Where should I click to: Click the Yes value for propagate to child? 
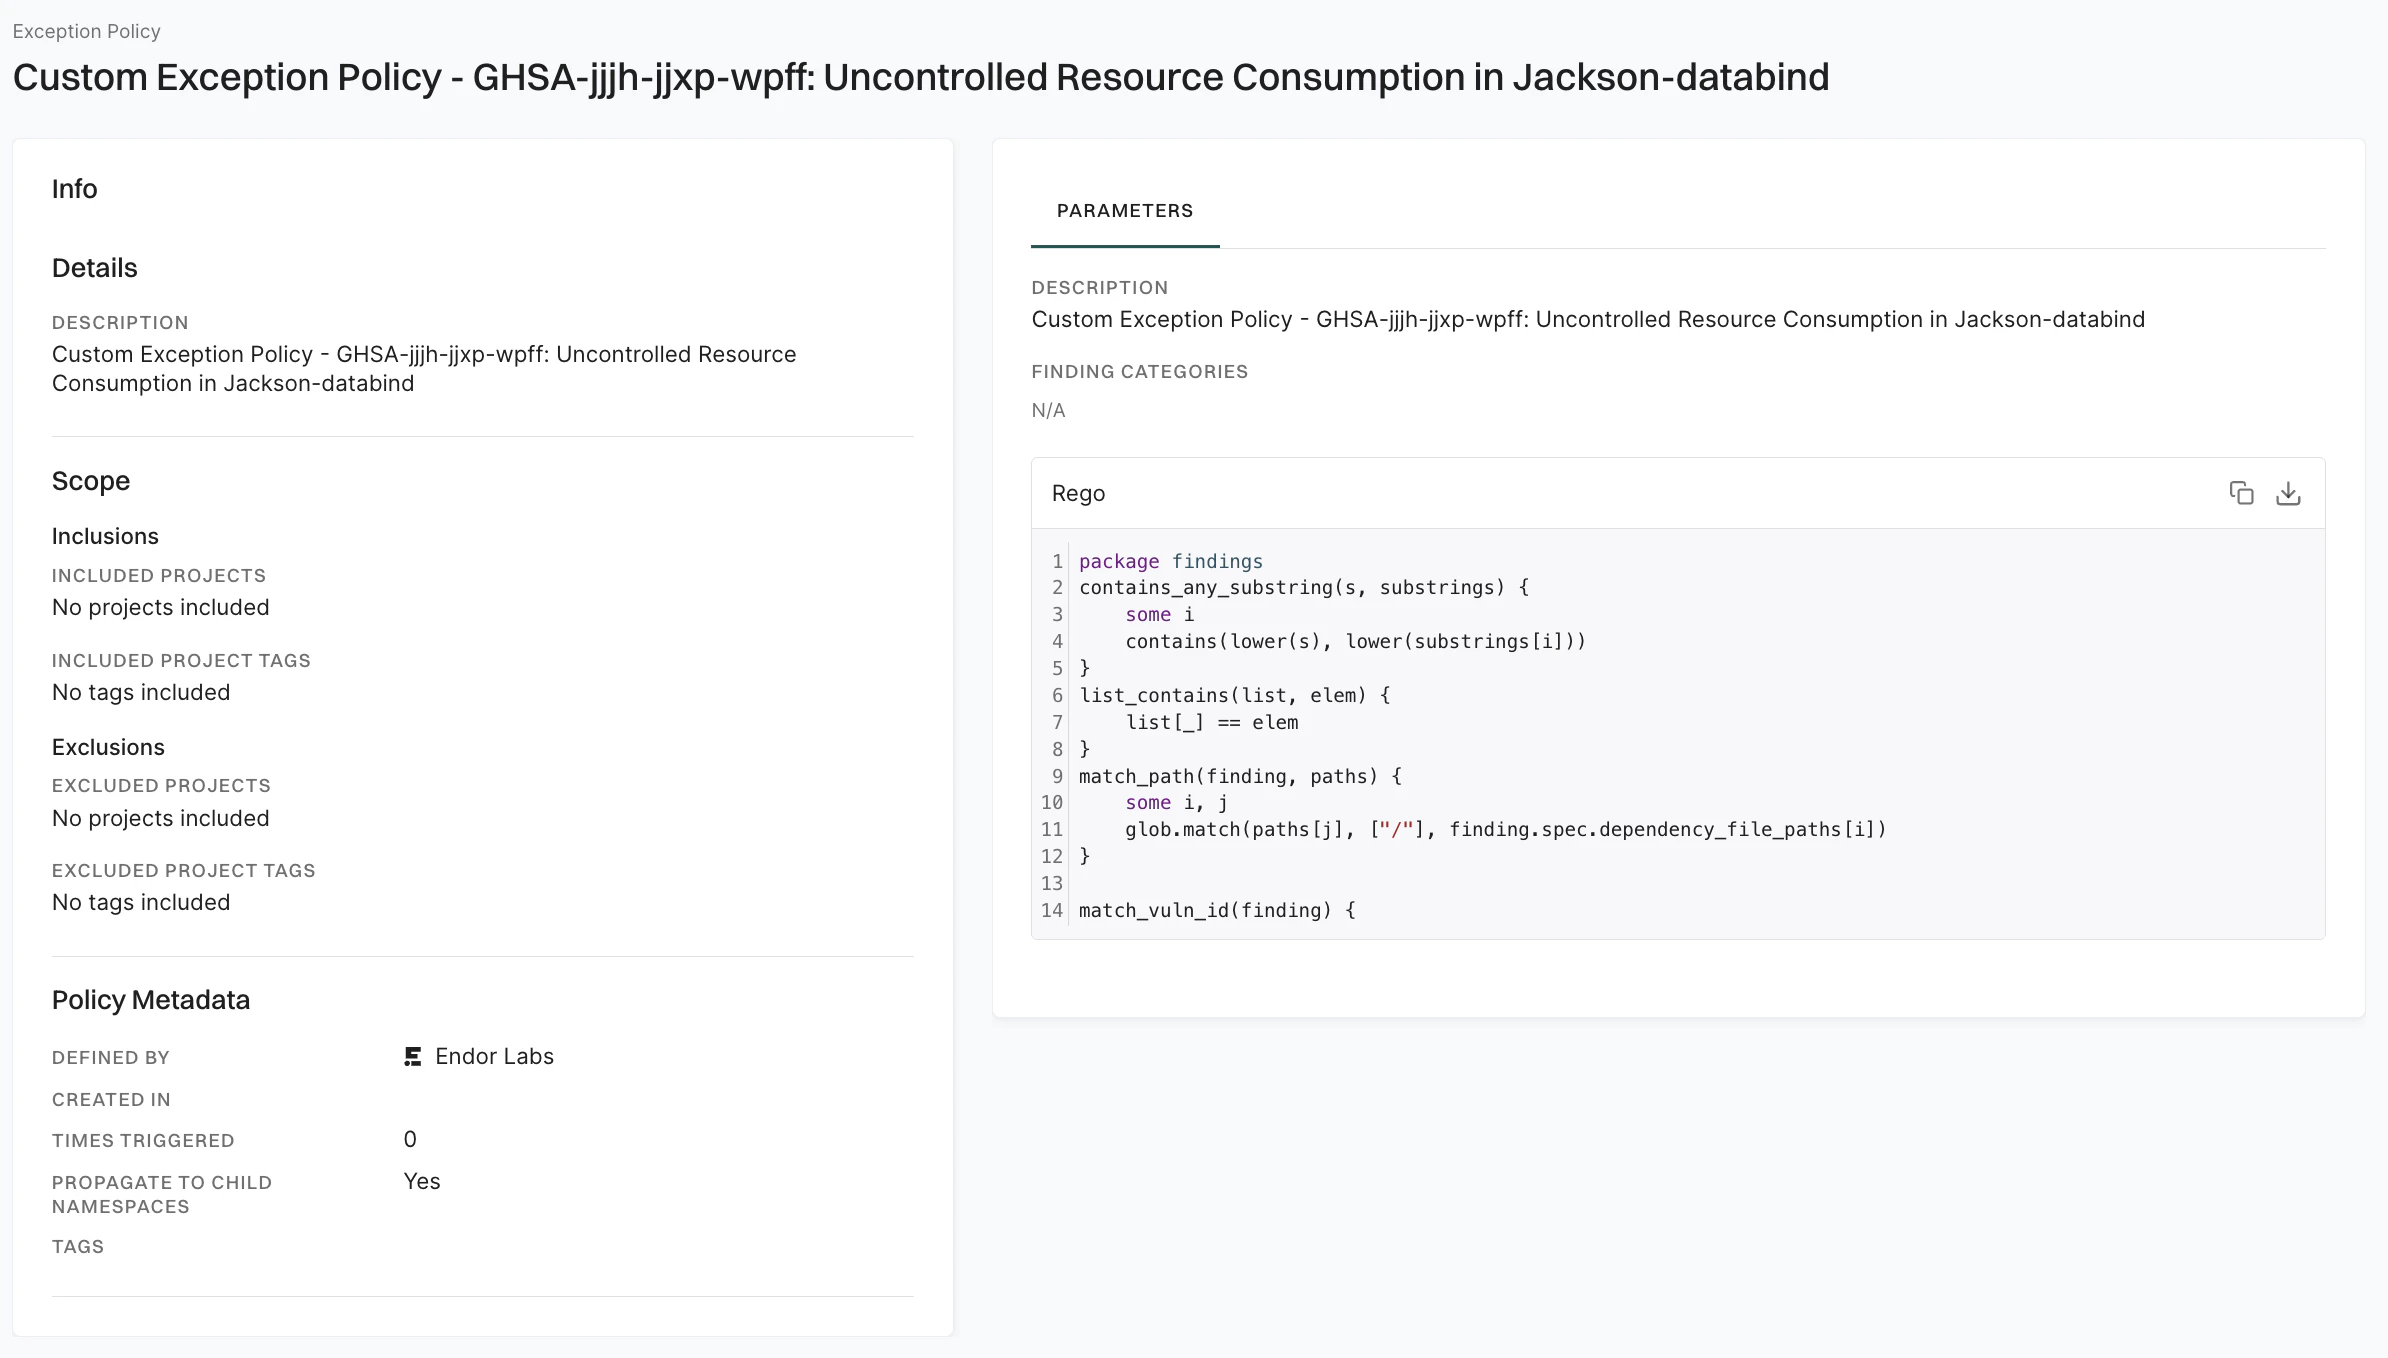(421, 1181)
